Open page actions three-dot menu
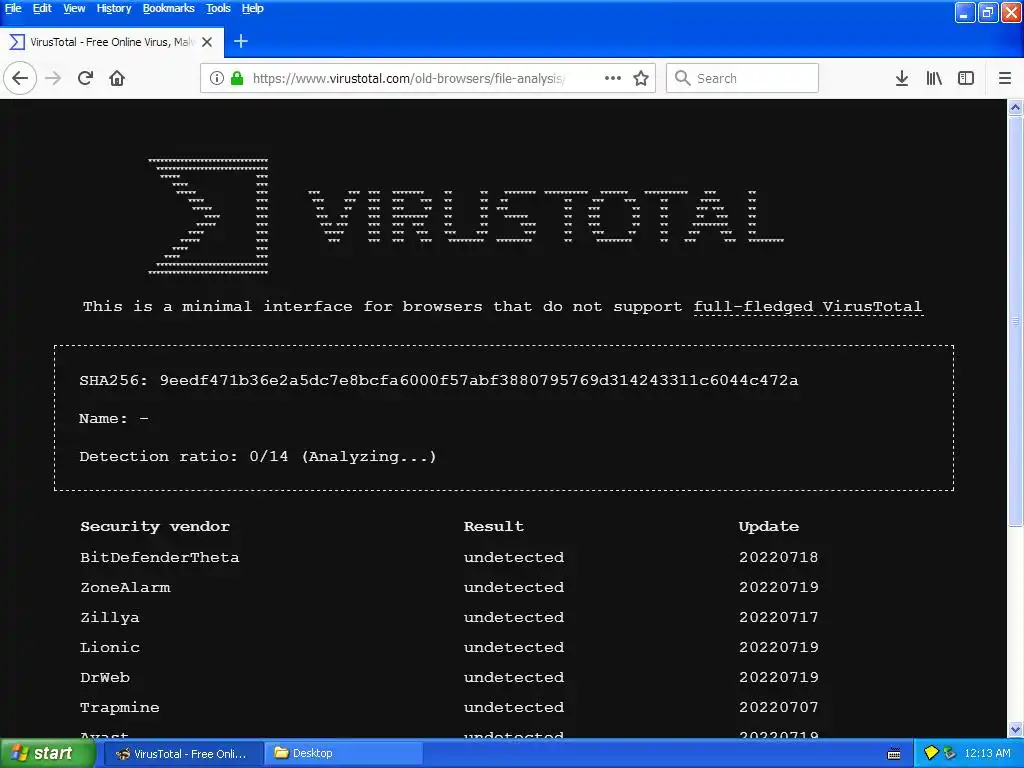The width and height of the screenshot is (1024, 768). pos(613,78)
